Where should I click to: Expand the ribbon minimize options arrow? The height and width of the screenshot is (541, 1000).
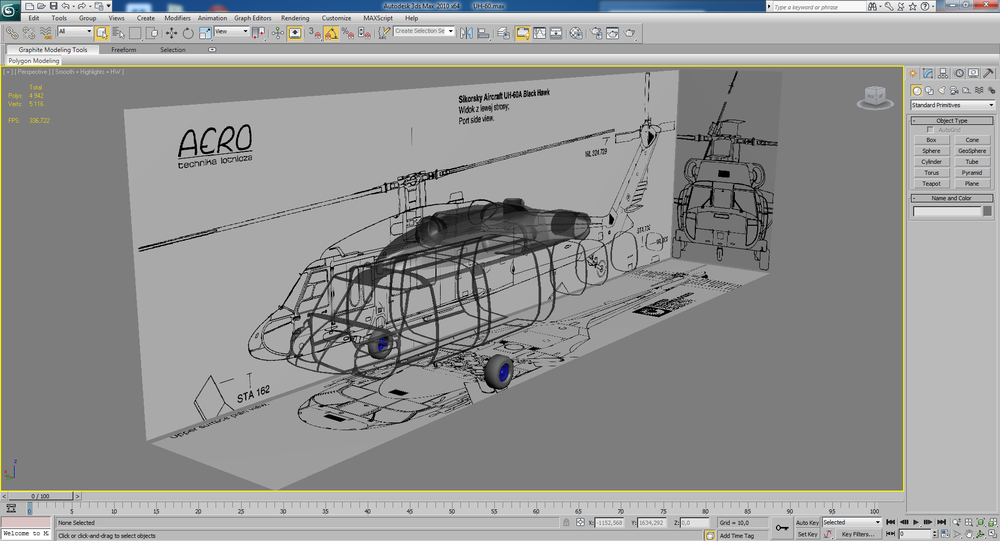[x=212, y=50]
